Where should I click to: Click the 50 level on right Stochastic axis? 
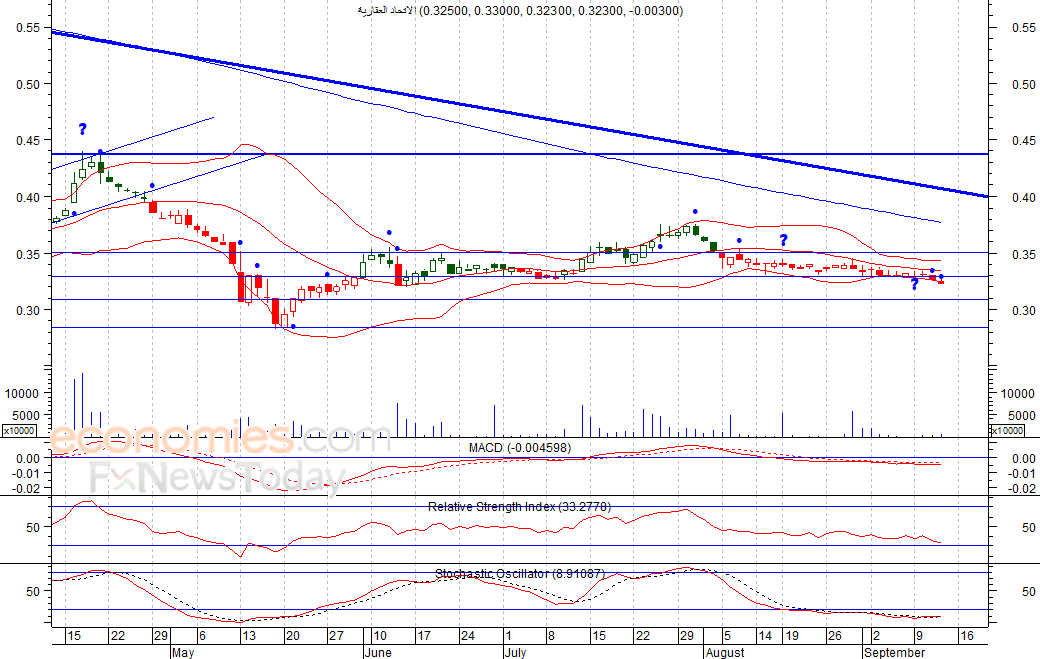click(1028, 591)
